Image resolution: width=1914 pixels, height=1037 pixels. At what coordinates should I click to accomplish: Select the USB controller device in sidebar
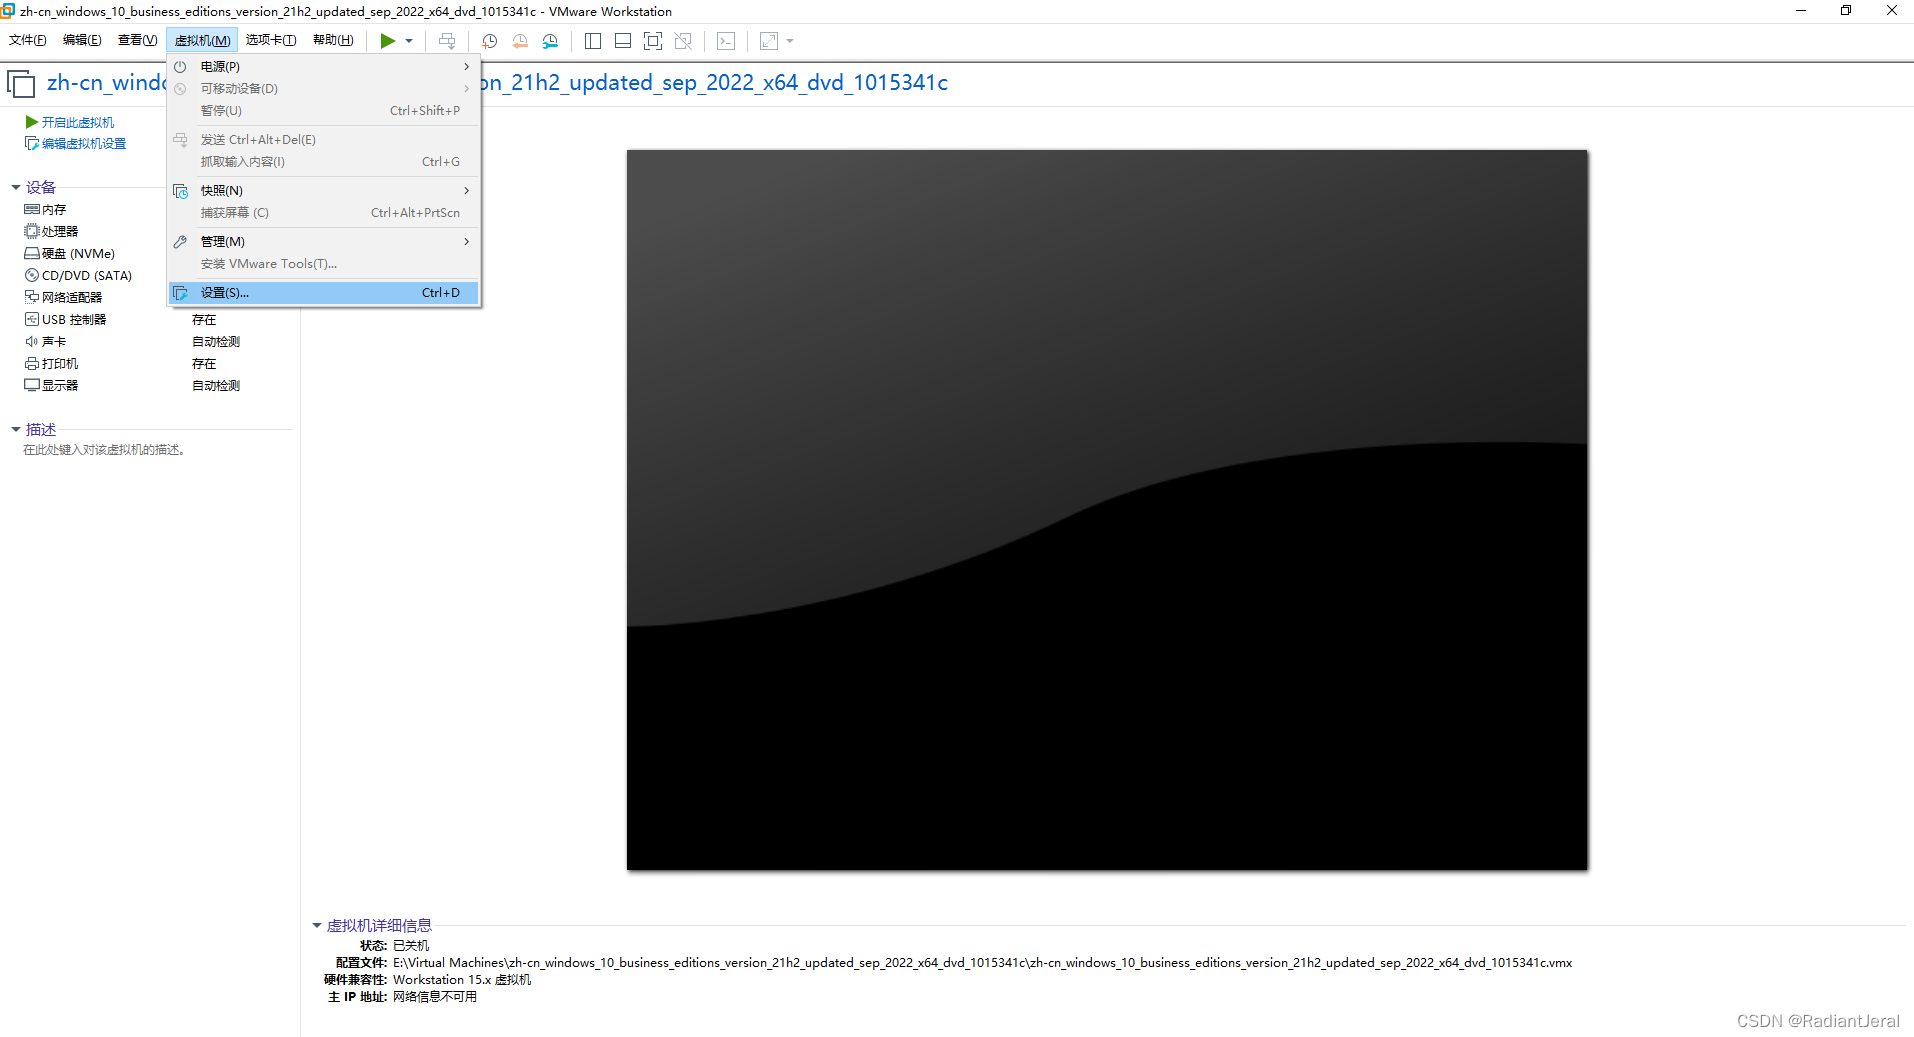coord(72,318)
